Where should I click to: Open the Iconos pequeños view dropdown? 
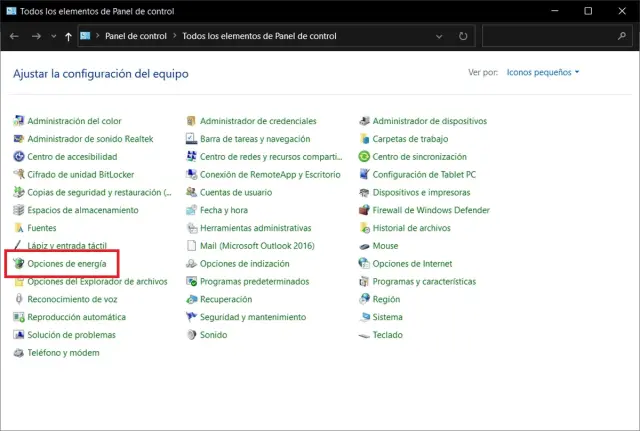(x=543, y=73)
